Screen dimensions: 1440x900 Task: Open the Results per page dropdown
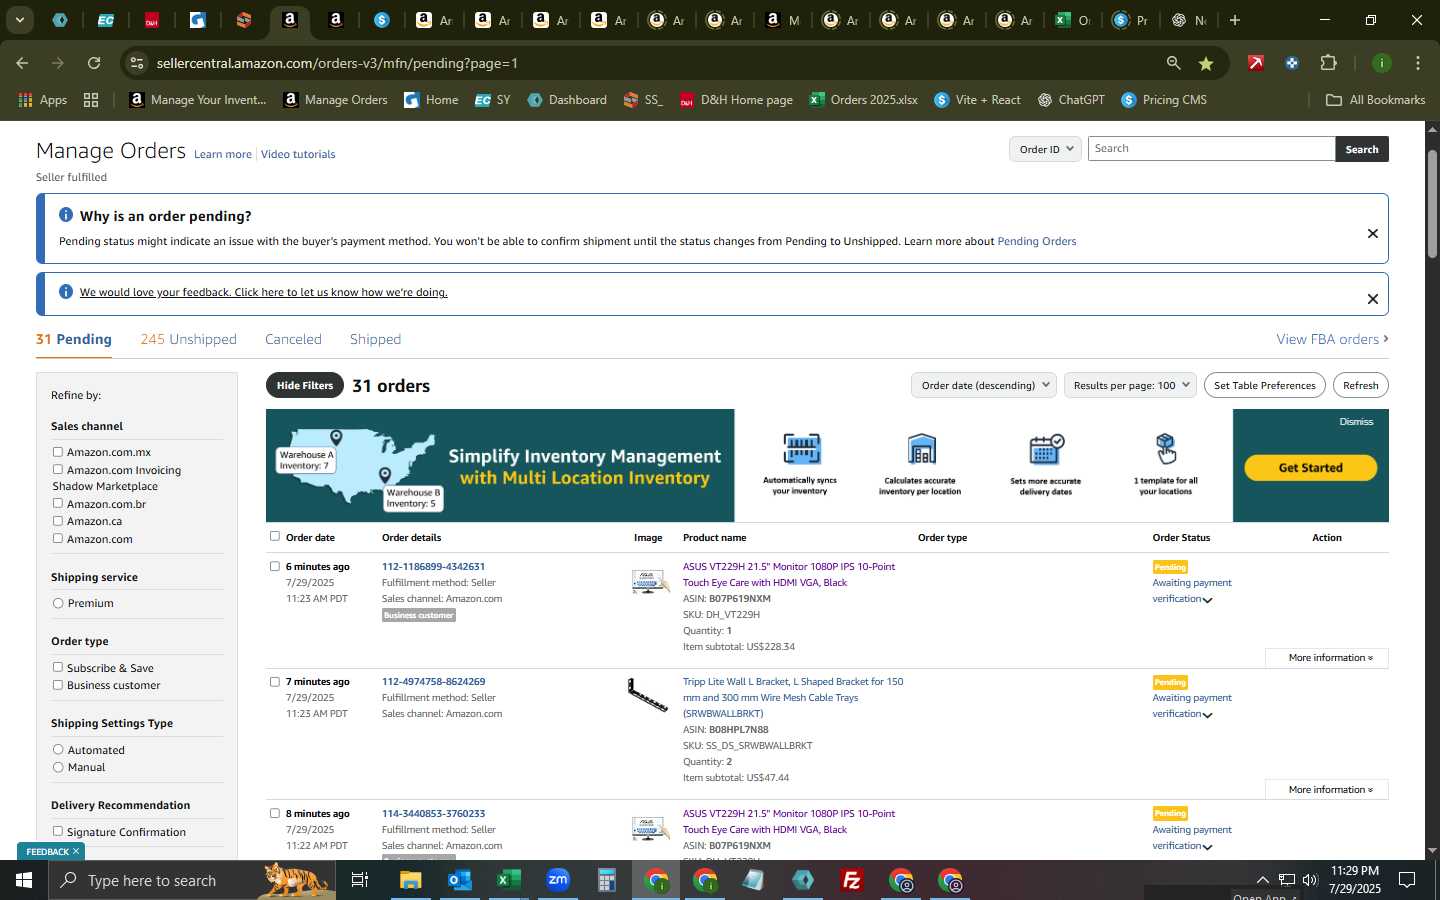coord(1130,385)
